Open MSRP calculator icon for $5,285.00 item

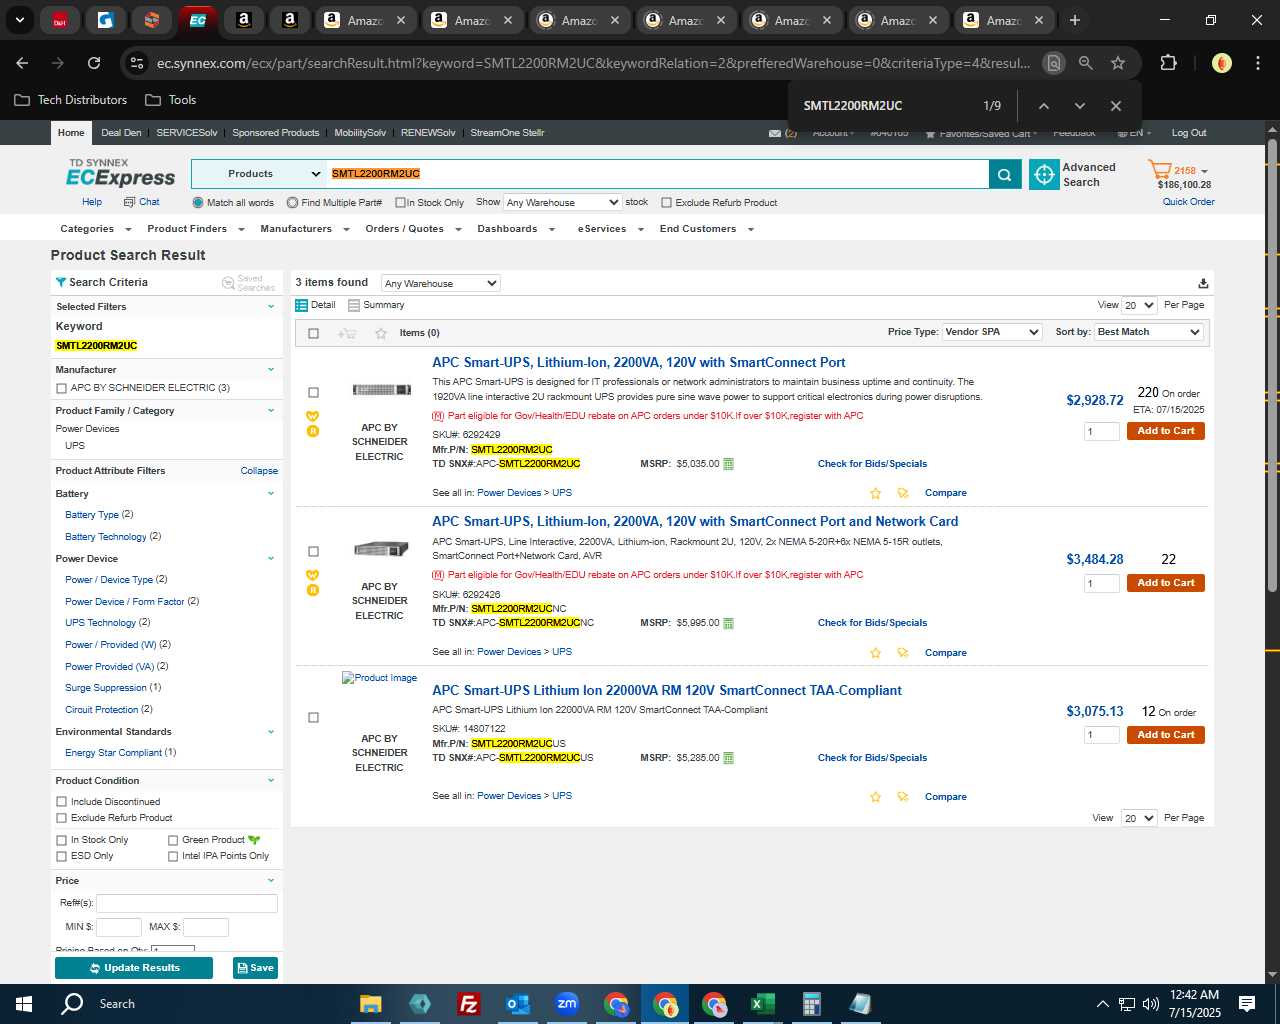click(728, 758)
